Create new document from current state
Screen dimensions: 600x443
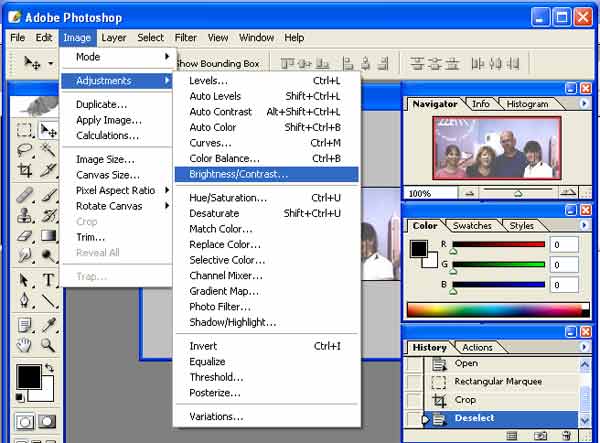(x=512, y=436)
